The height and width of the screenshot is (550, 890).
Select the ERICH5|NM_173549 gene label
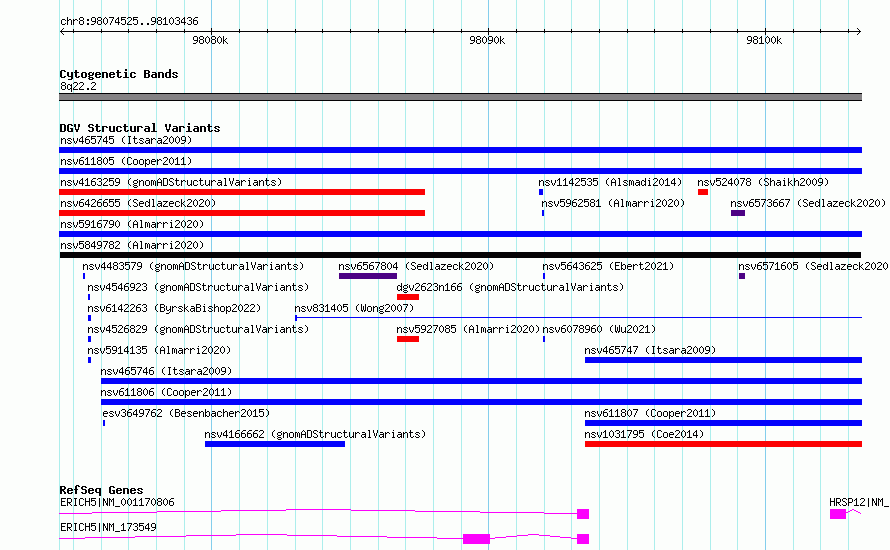coord(108,527)
